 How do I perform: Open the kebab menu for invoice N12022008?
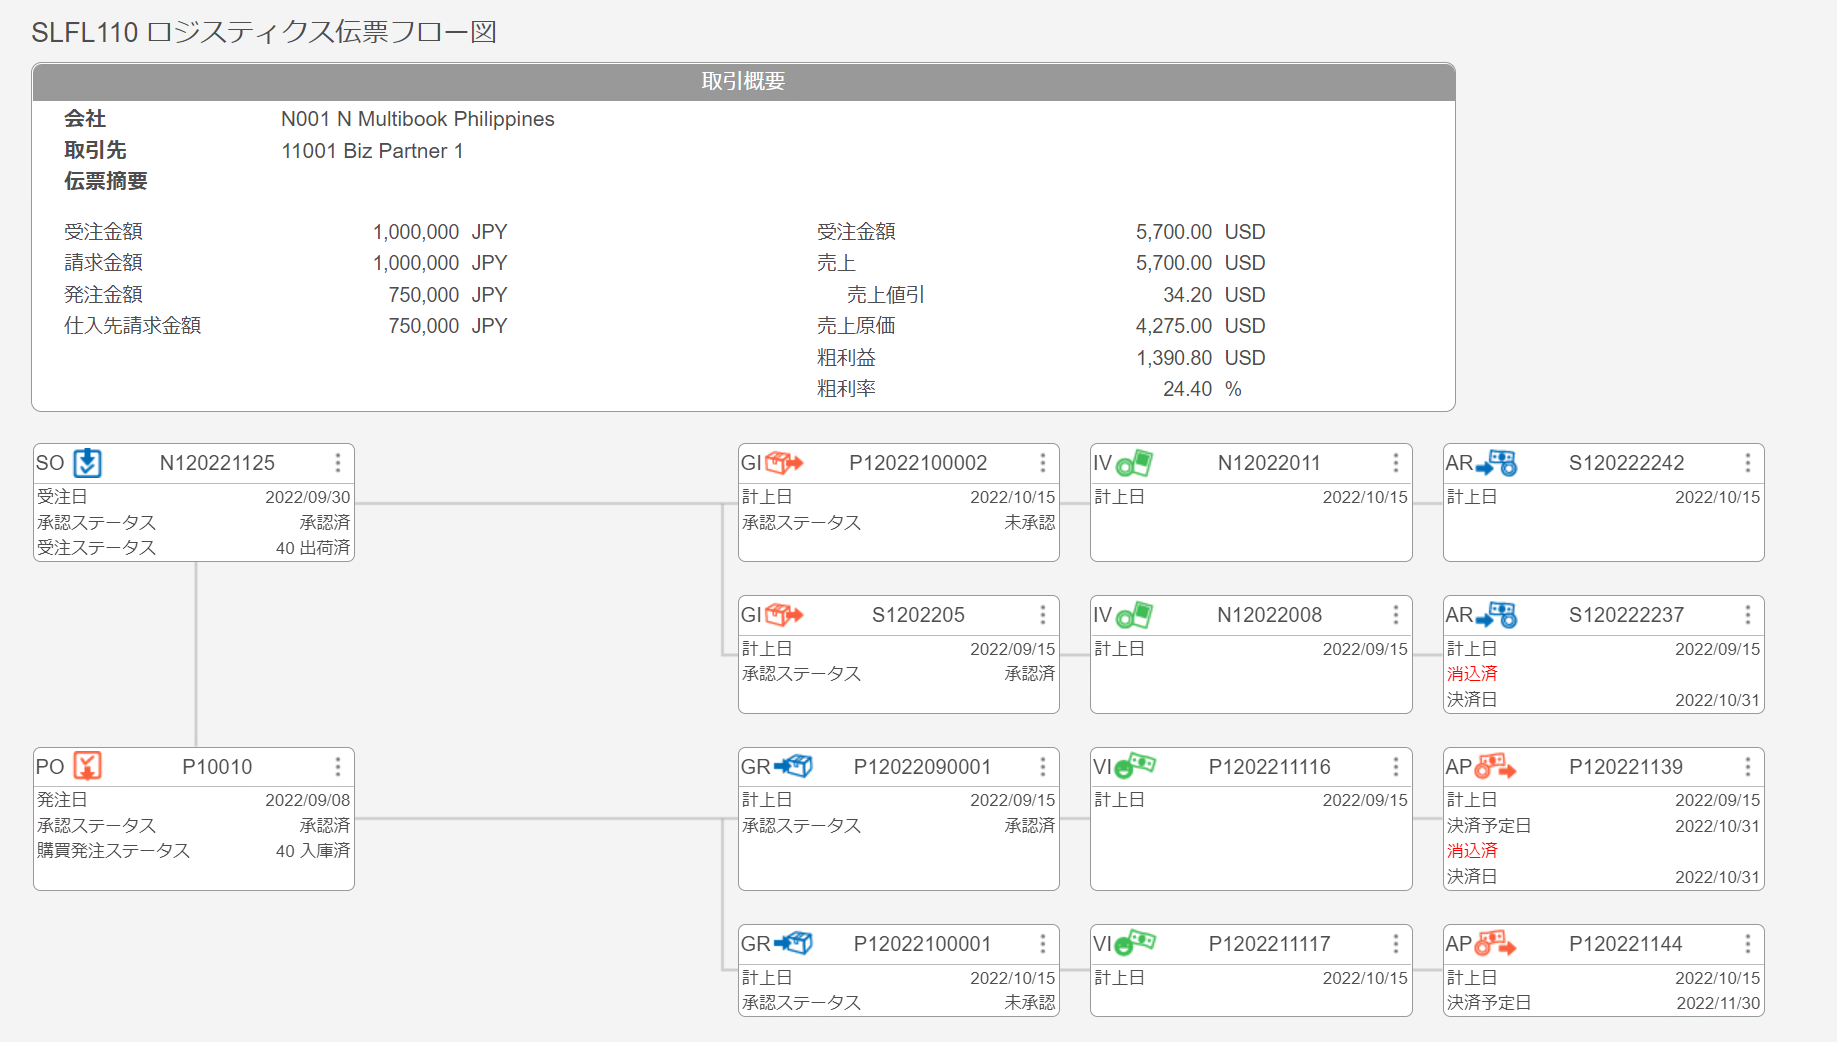pyautogui.click(x=1396, y=615)
